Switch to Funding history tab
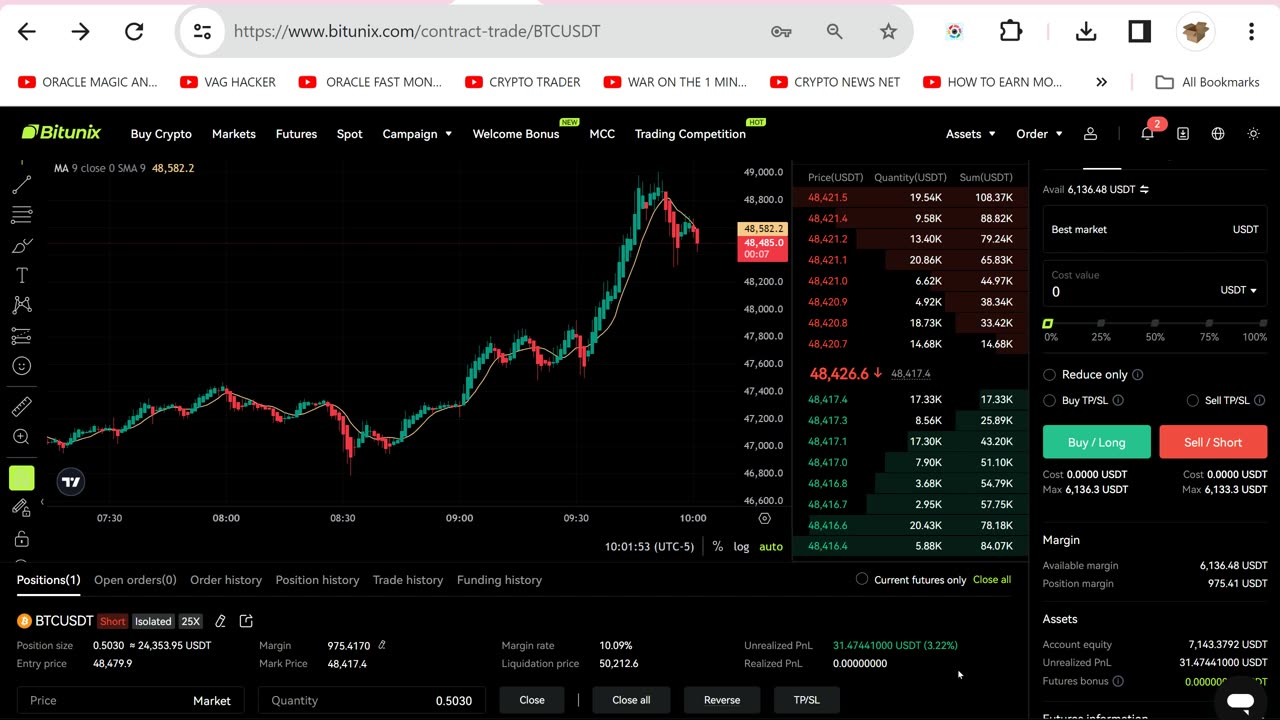This screenshot has width=1280, height=720. coord(499,579)
